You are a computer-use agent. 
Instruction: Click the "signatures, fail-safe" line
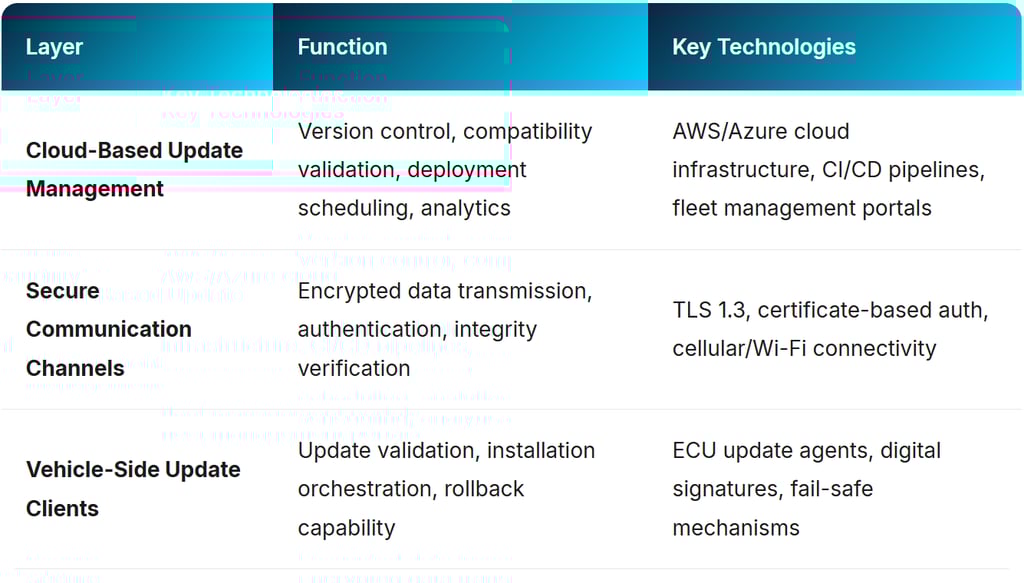coord(772,489)
